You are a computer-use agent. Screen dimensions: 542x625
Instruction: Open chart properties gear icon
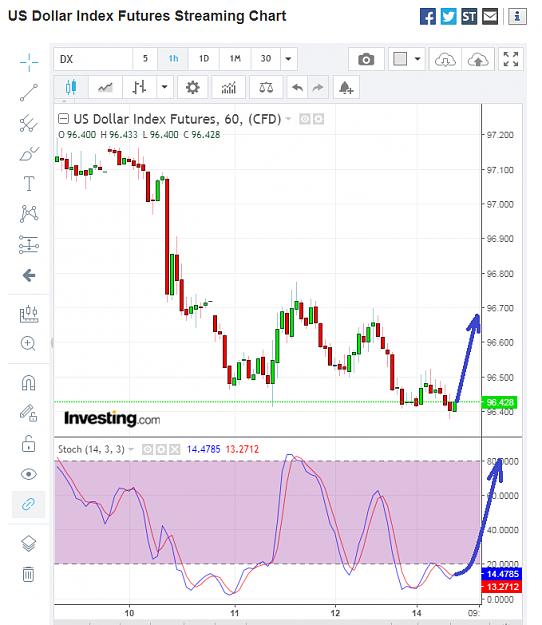pos(192,87)
